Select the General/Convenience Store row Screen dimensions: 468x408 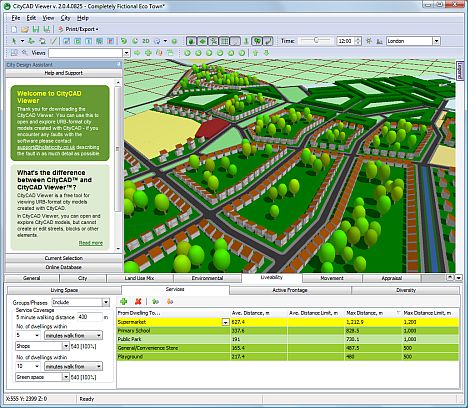coord(288,348)
